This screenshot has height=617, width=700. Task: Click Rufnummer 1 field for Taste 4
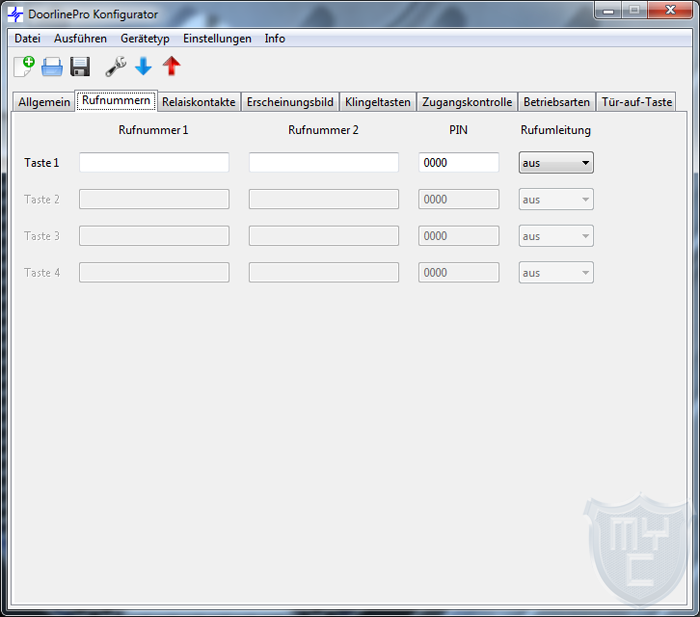(154, 272)
